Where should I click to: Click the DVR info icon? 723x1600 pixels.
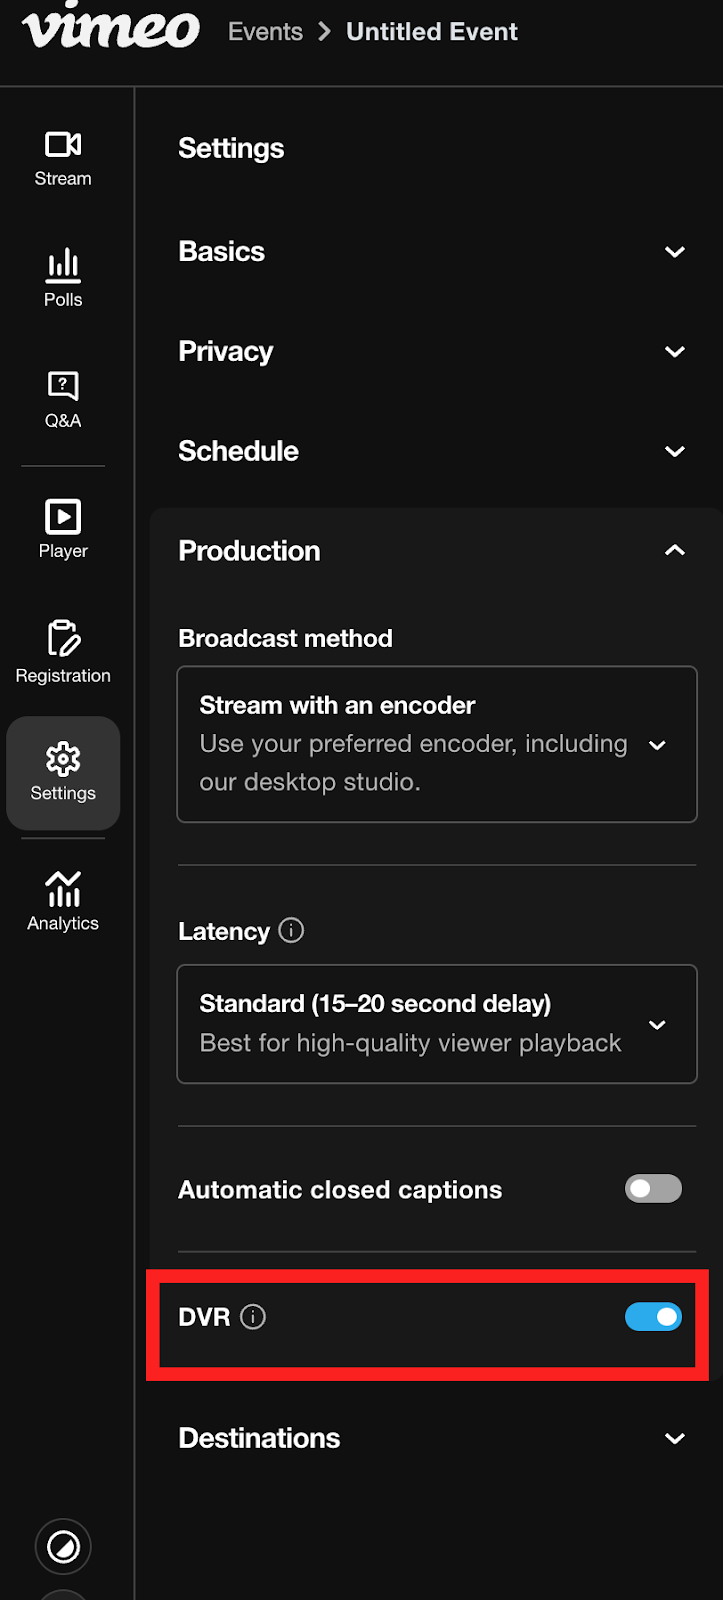tap(254, 1317)
